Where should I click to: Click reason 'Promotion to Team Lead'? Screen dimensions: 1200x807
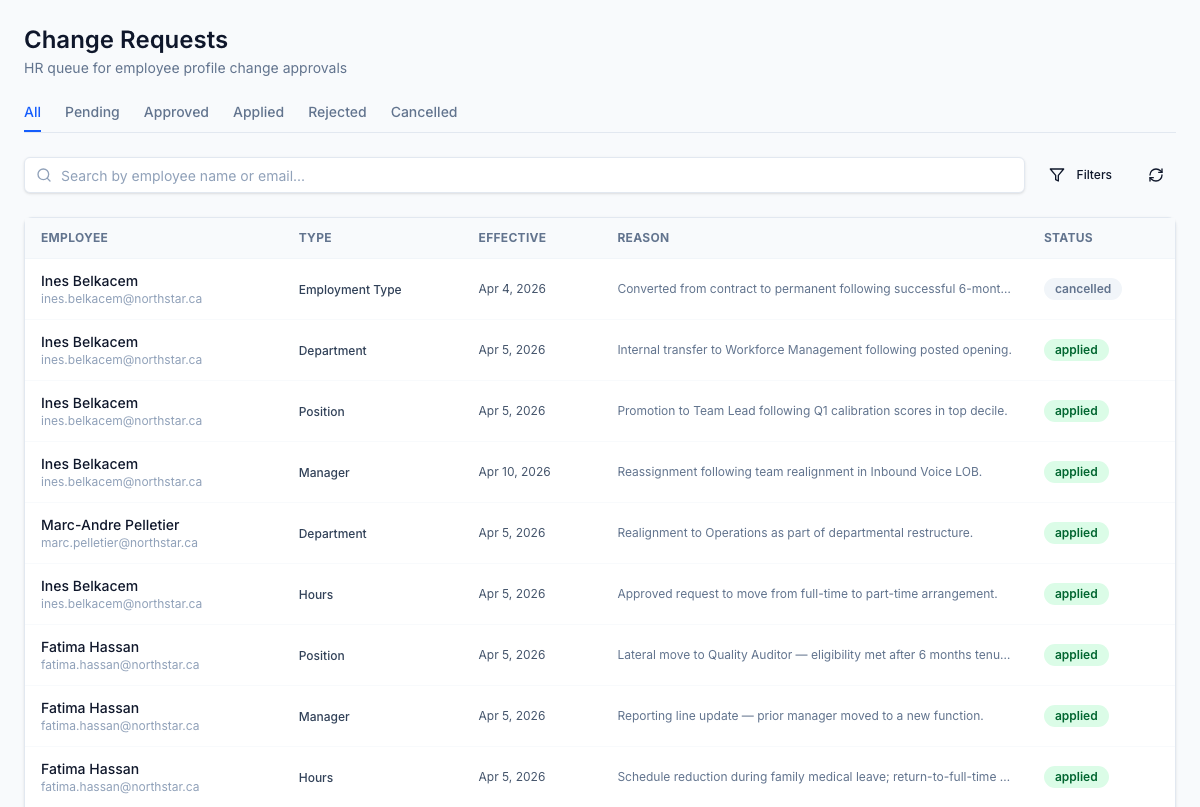(812, 411)
